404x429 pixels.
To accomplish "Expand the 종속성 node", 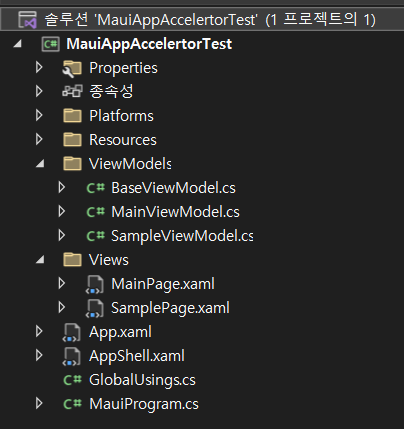I will tap(39, 91).
